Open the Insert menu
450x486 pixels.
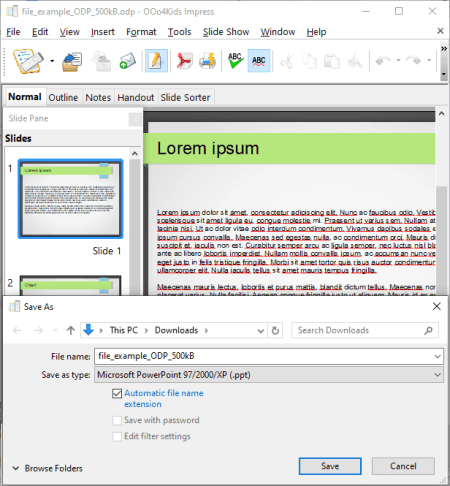coord(103,32)
